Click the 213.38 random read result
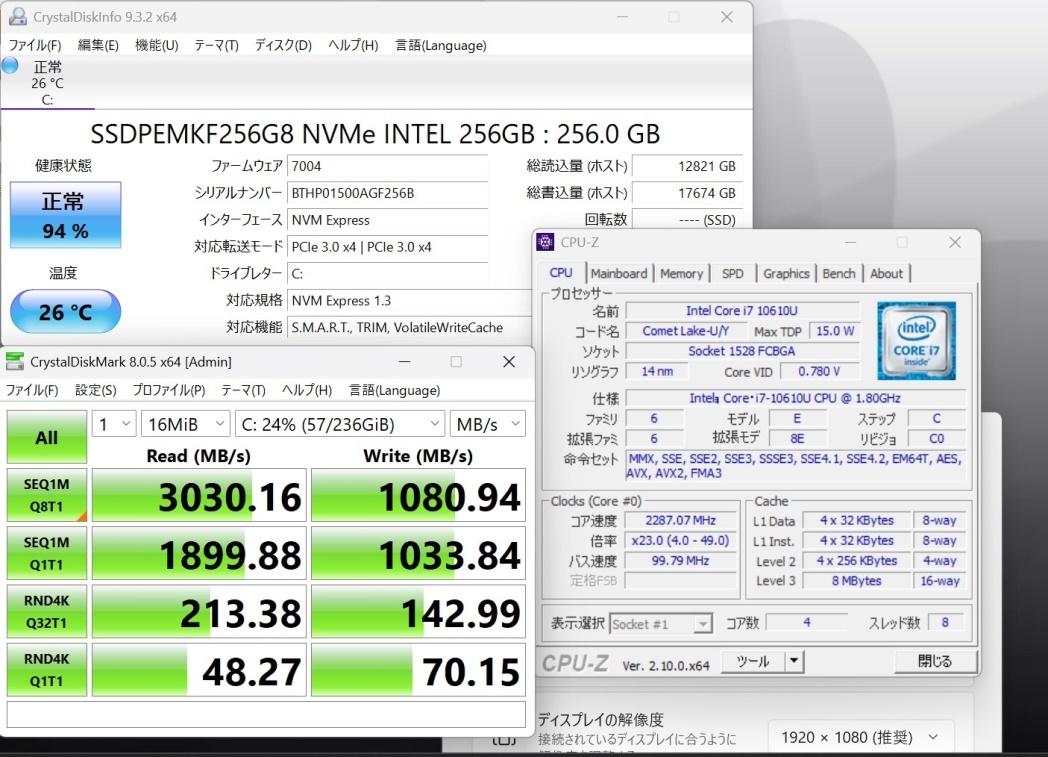 (199, 611)
